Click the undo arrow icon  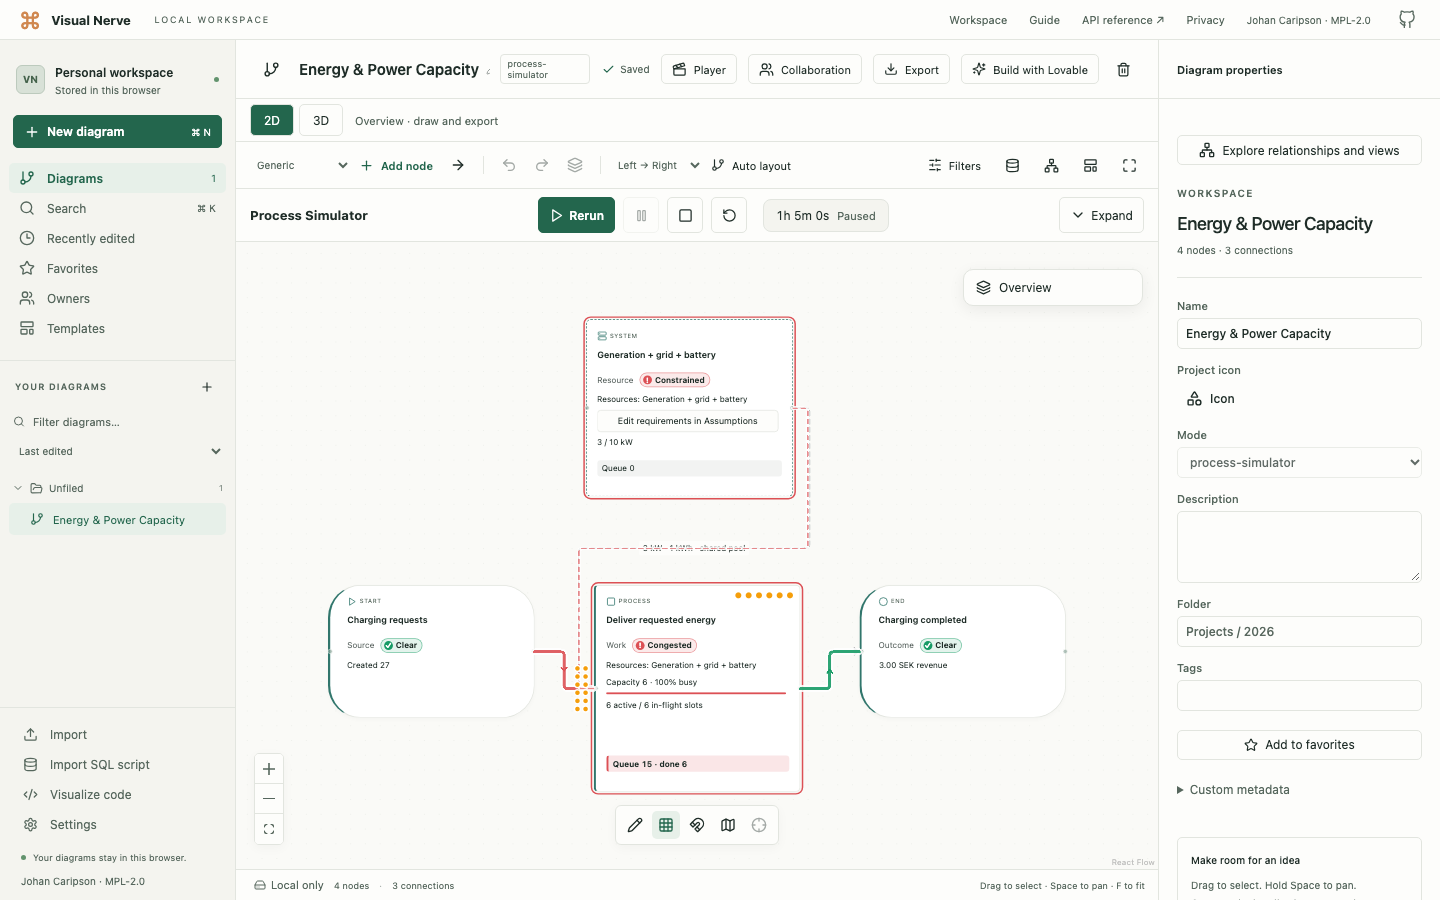point(509,165)
